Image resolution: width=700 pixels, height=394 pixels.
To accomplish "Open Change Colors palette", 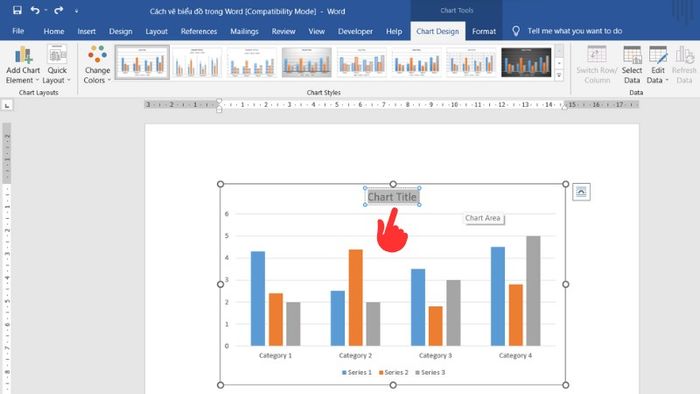I will pos(97,65).
